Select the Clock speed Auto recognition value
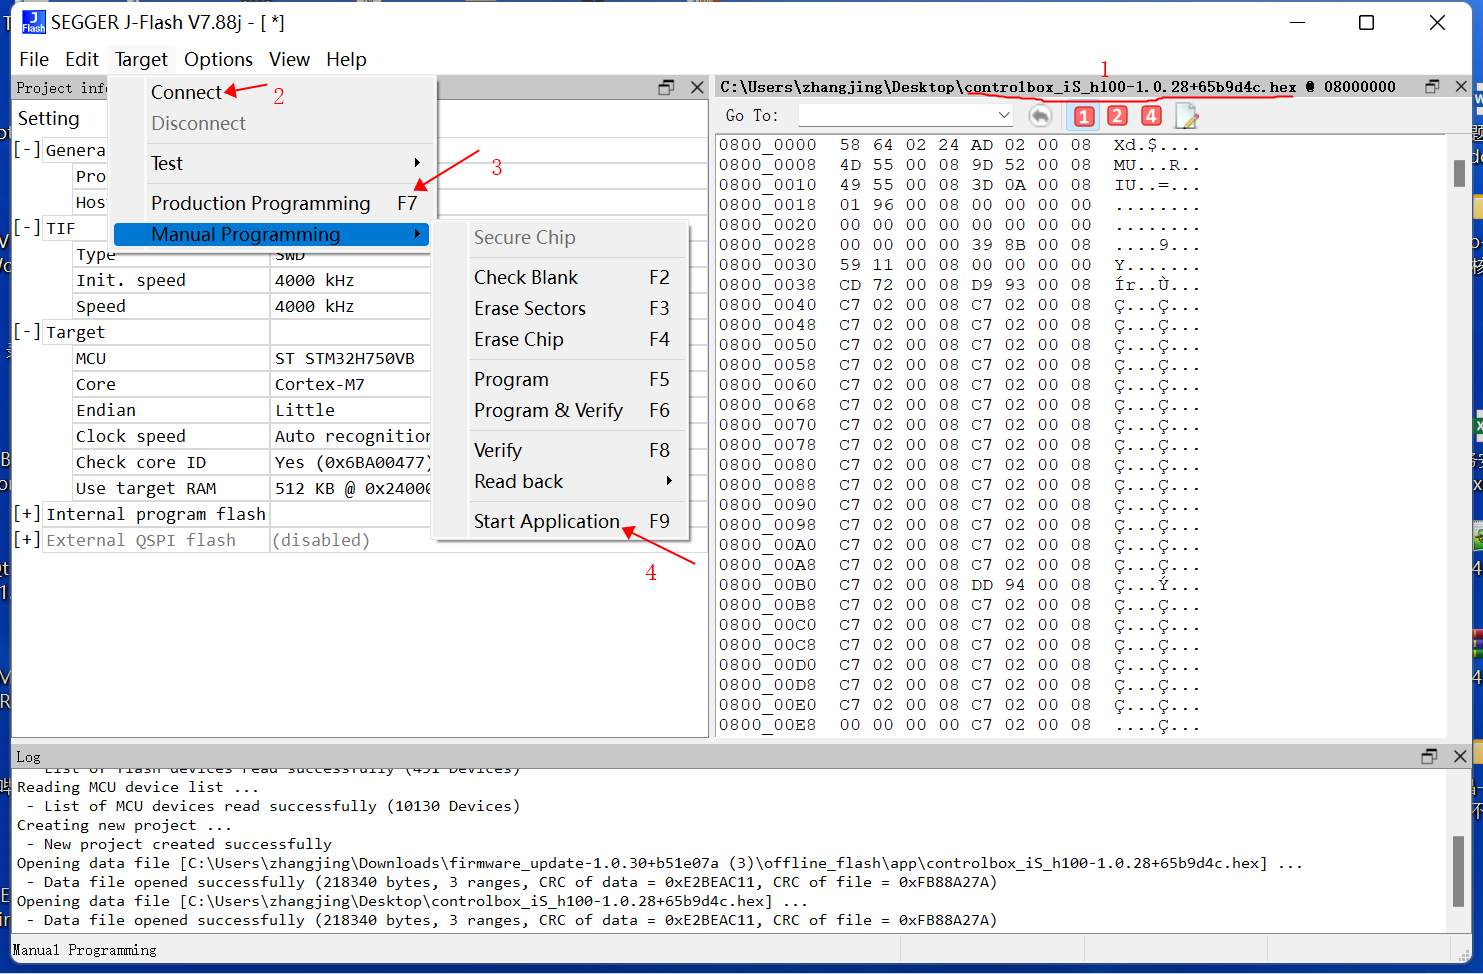This screenshot has height=974, width=1483. pos(351,436)
